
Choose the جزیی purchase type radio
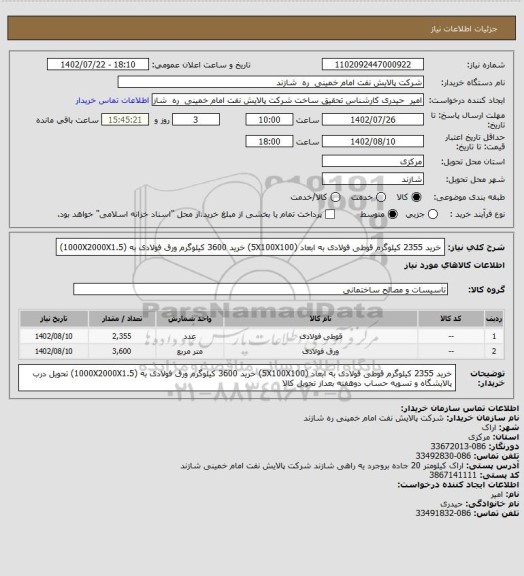click(433, 214)
